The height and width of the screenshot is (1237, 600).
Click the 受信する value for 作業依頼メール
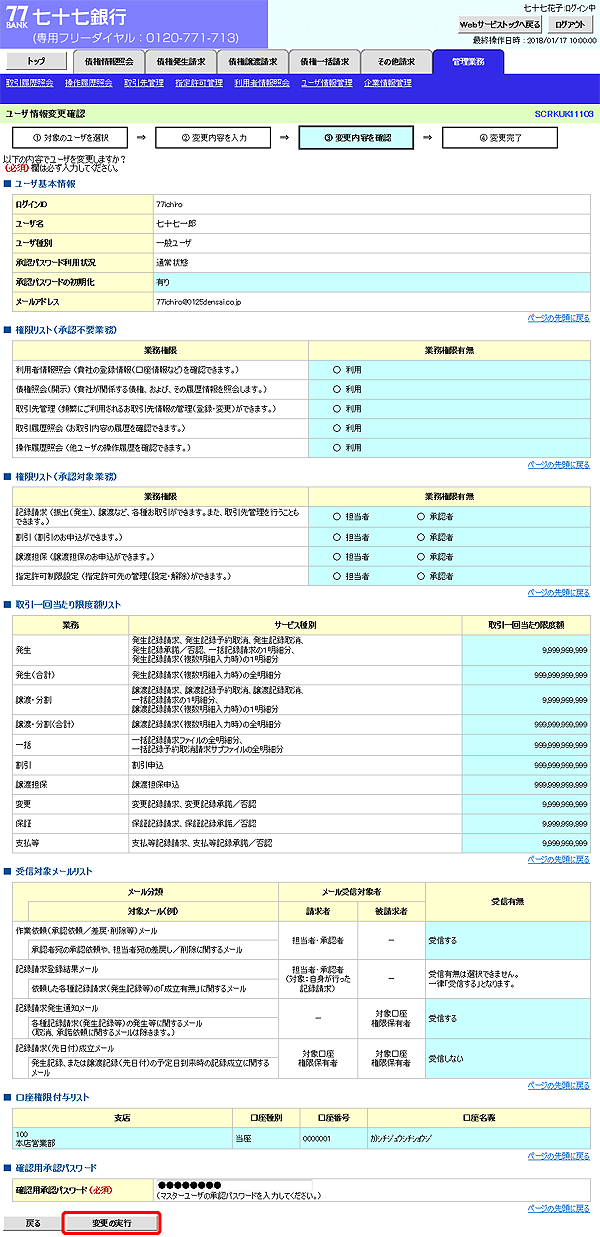click(443, 940)
